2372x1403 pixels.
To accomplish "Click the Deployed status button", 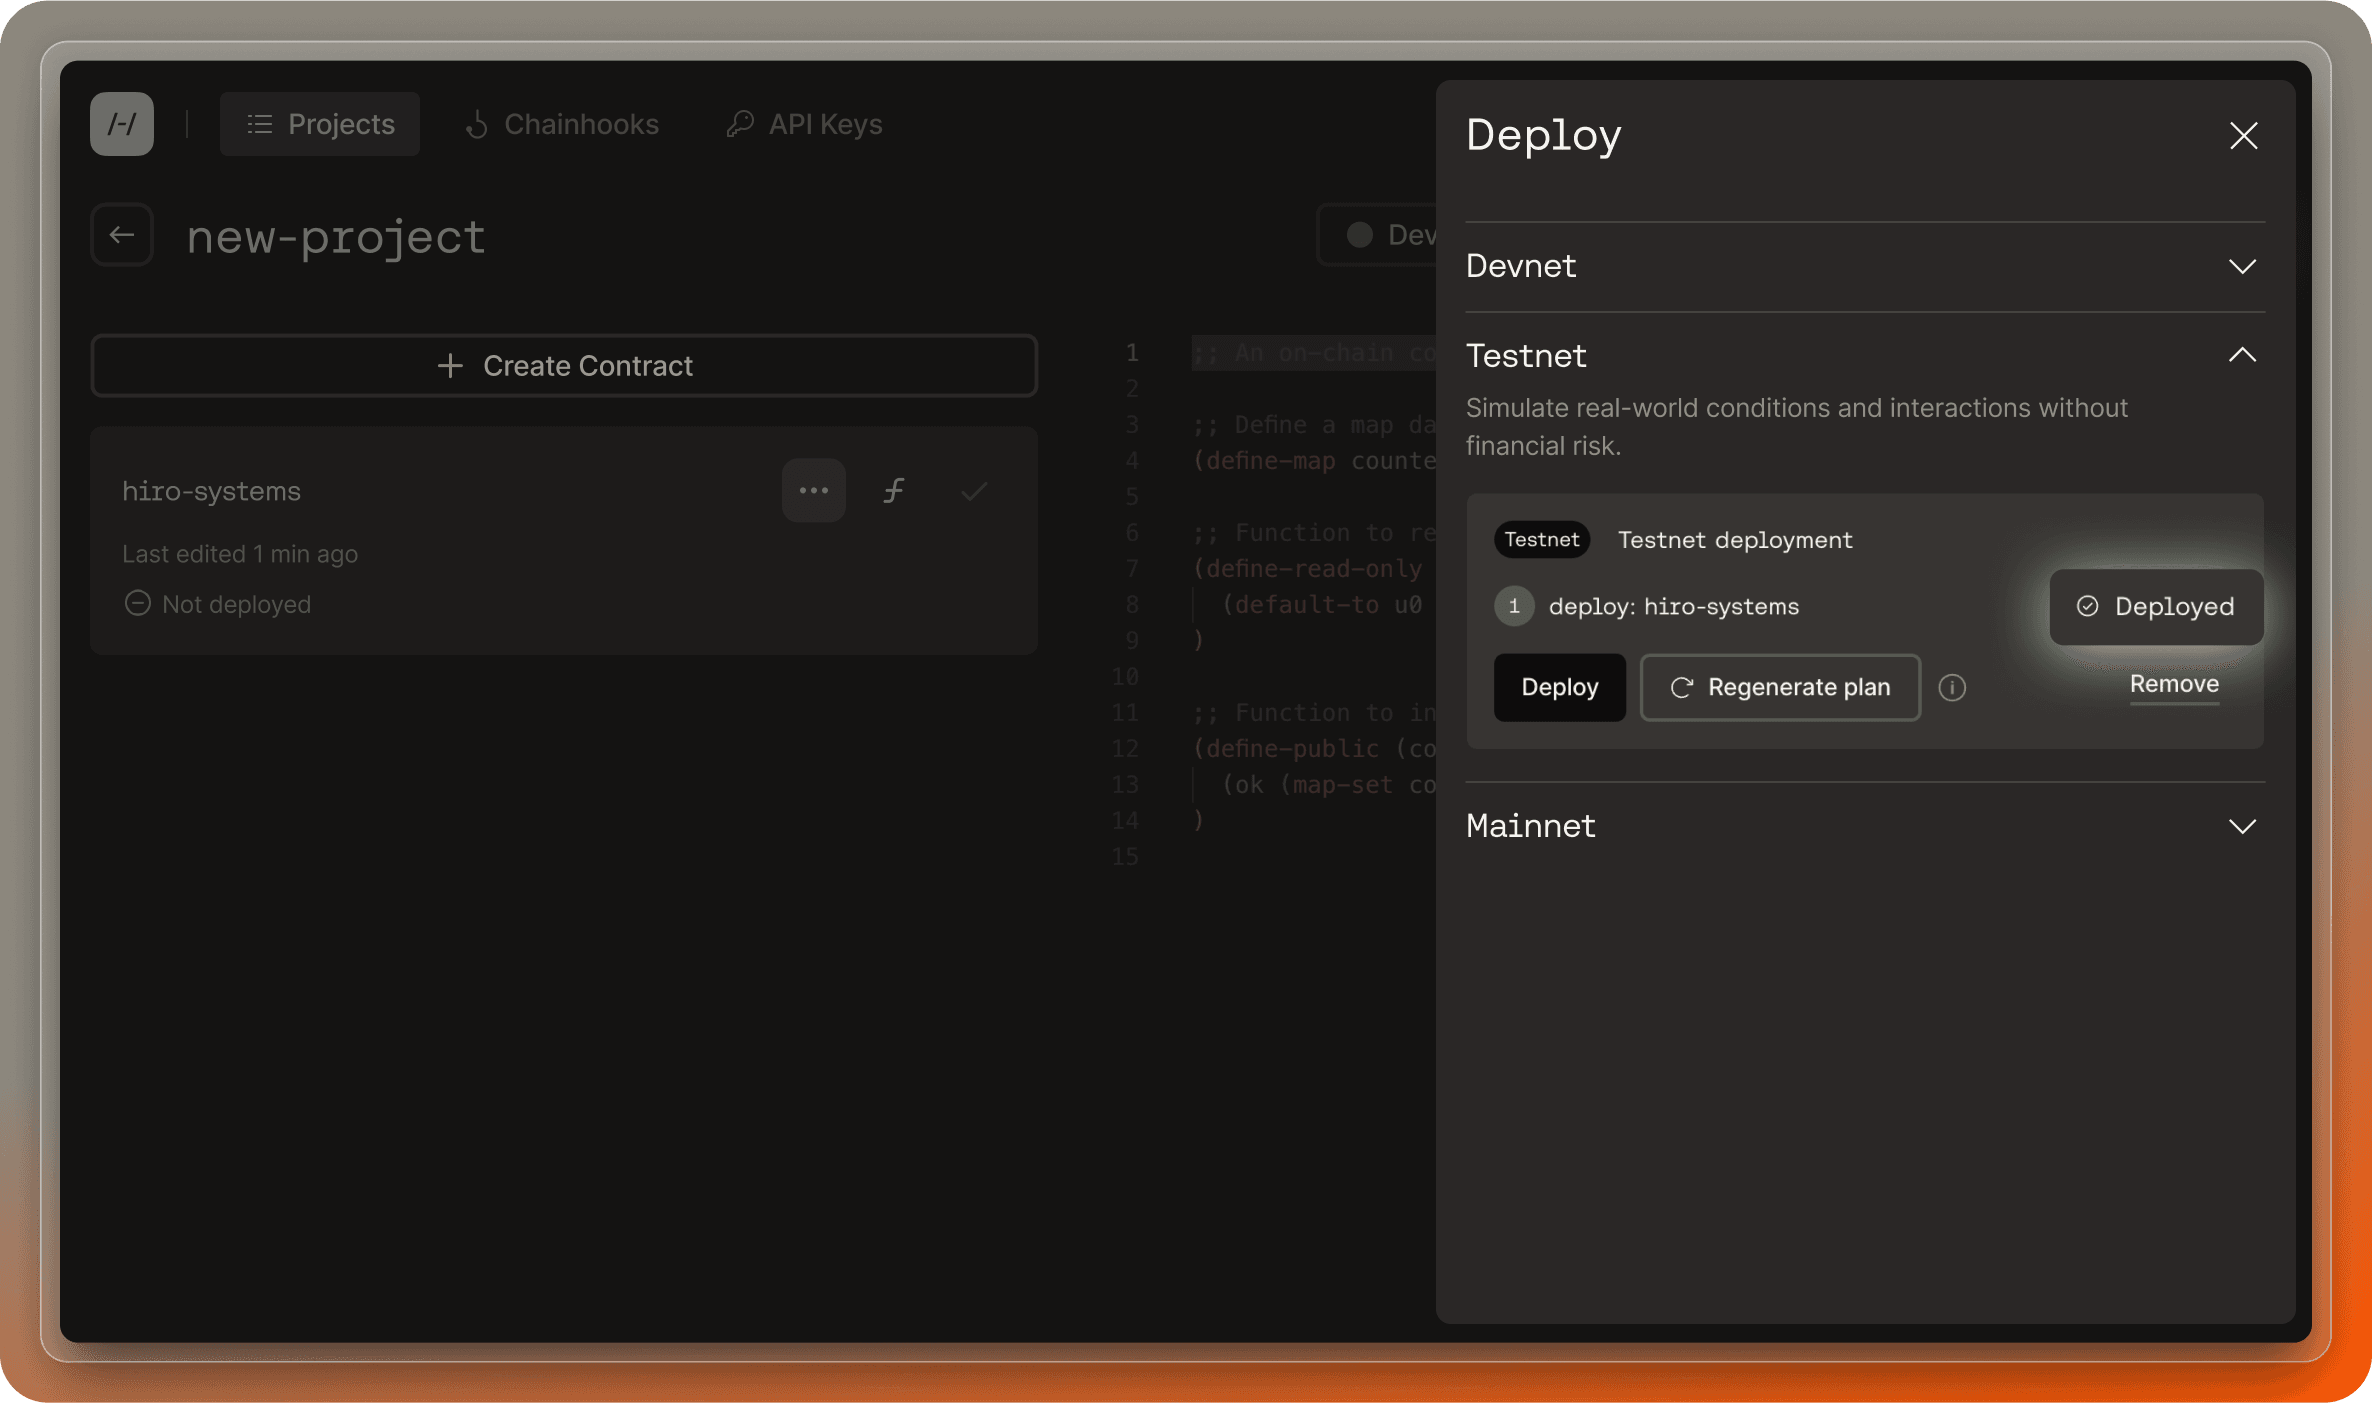I will [2156, 607].
